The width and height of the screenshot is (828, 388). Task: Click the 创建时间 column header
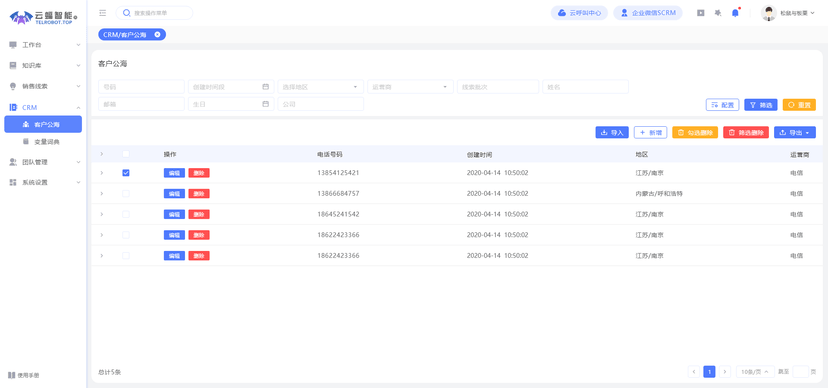pyautogui.click(x=479, y=155)
